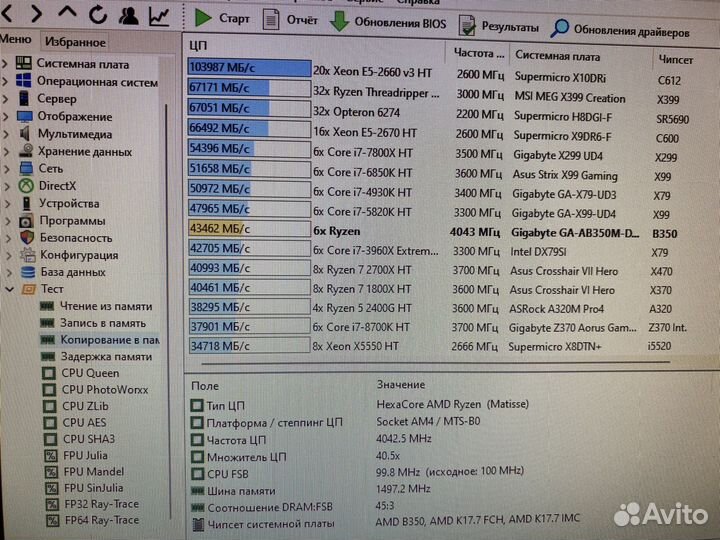The height and width of the screenshot is (540, 720).
Task: Expand the Сервер node
Action: tap(6, 98)
